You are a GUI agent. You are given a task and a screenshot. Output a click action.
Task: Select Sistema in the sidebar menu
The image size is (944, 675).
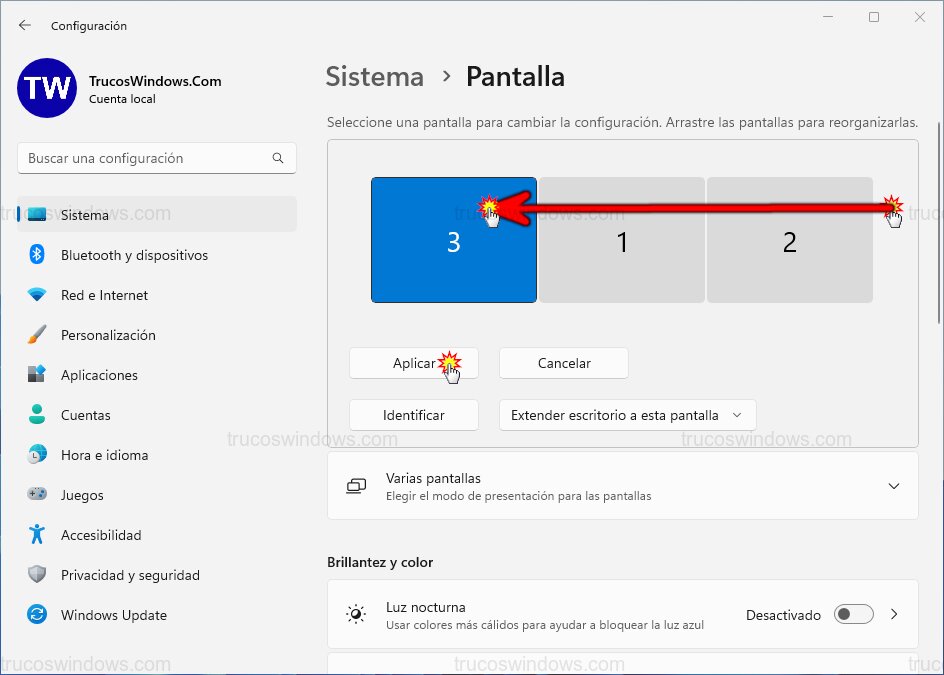[85, 214]
